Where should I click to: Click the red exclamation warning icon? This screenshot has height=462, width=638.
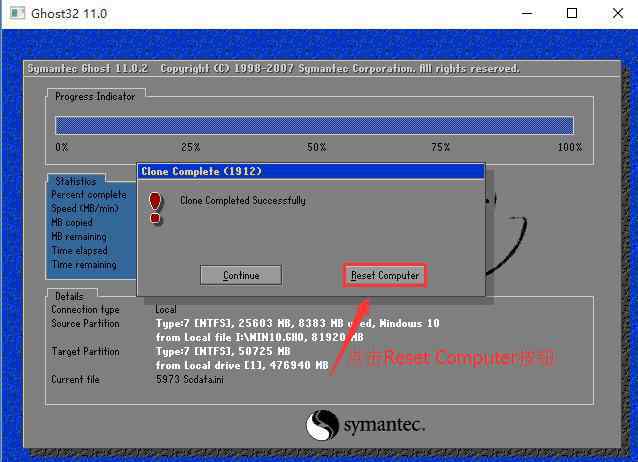155,208
